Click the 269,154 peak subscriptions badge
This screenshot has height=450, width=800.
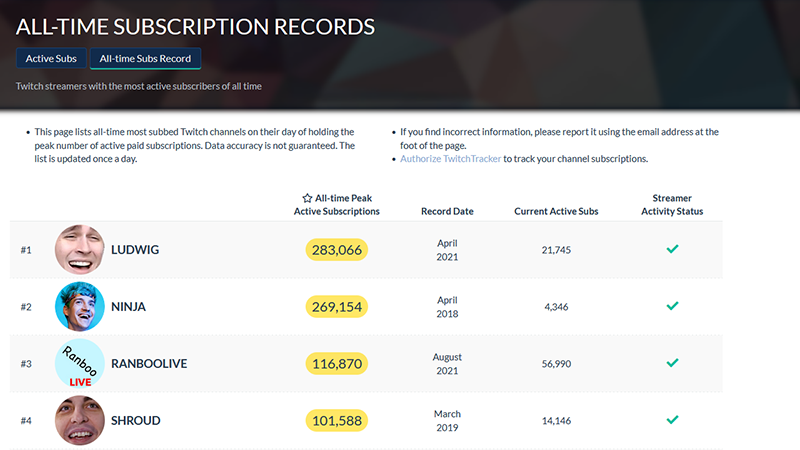tap(336, 306)
